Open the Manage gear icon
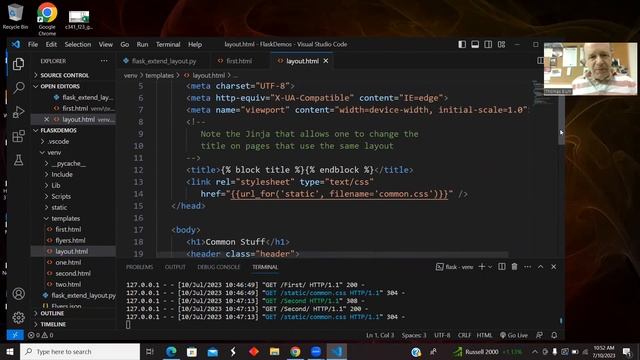Screen dimensions: 640x360 coord(18,317)
